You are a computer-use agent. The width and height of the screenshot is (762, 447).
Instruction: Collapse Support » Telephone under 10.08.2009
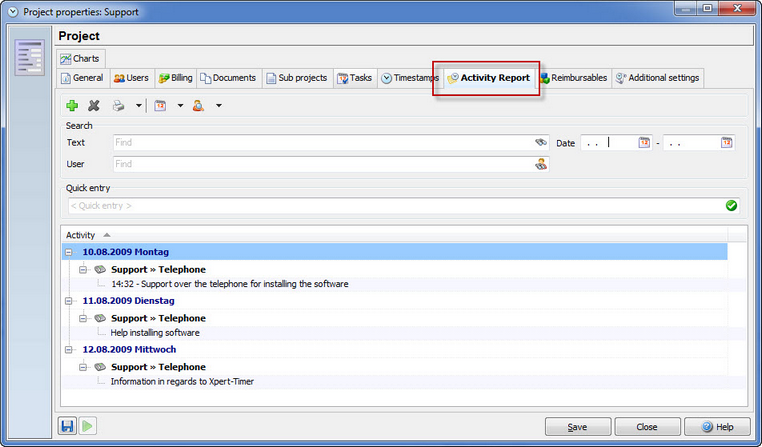(83, 270)
